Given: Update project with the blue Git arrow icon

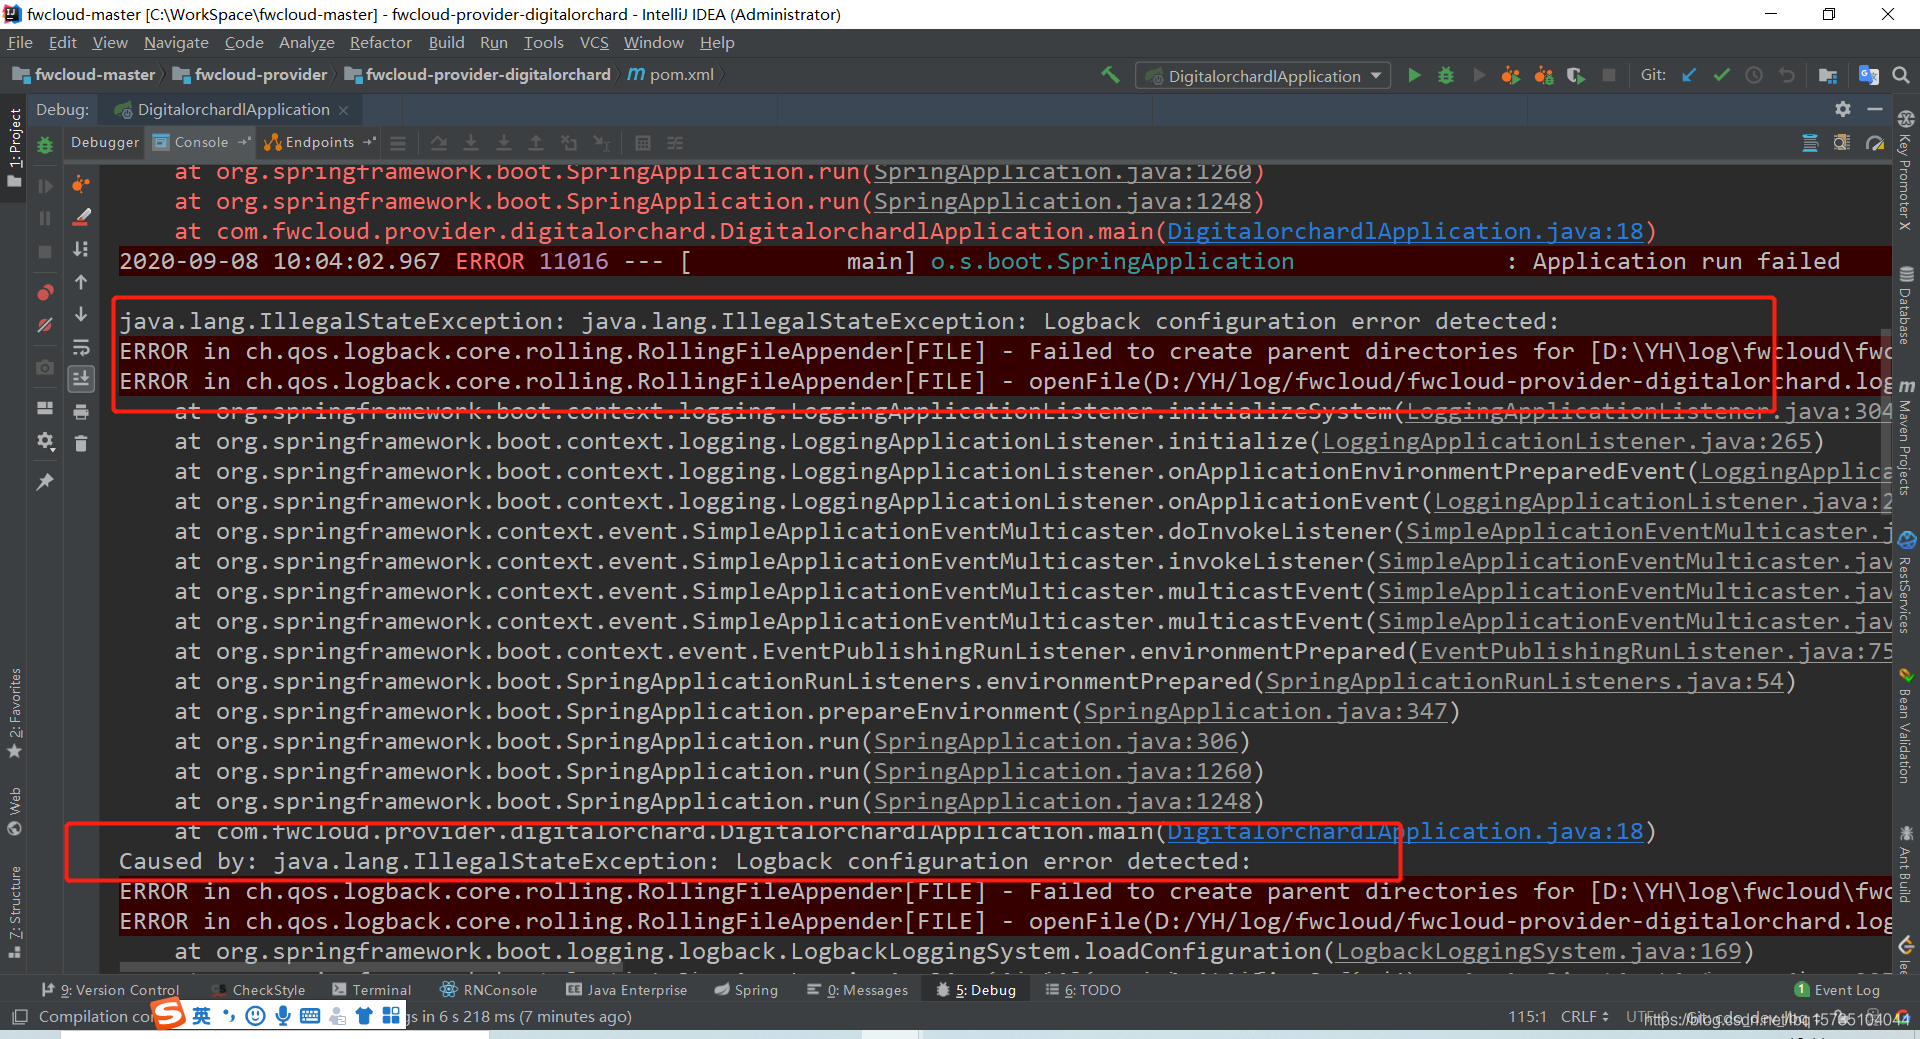Looking at the screenshot, I should (x=1688, y=75).
